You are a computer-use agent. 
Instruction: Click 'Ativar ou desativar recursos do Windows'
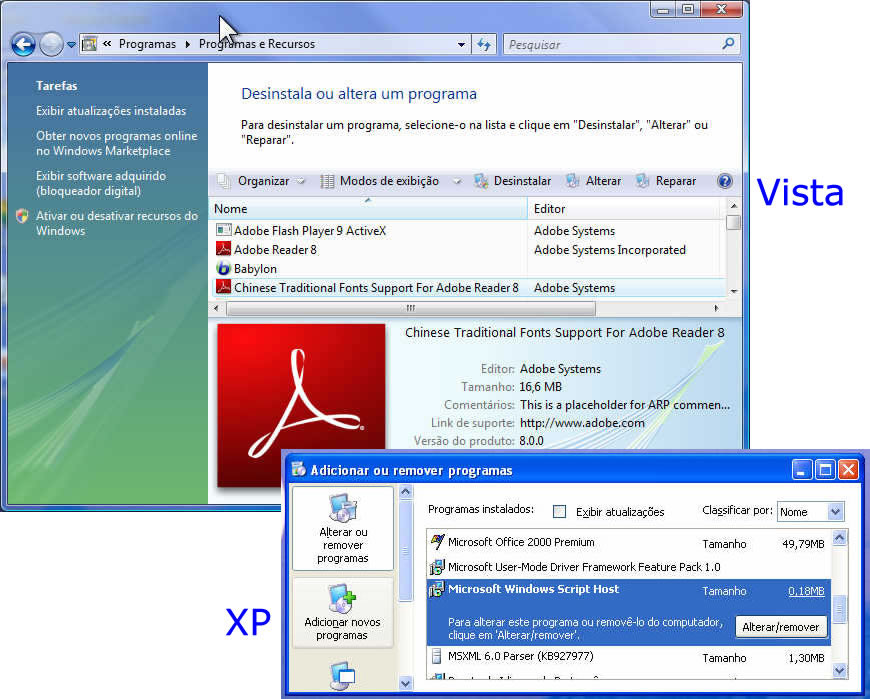pyautogui.click(x=116, y=223)
